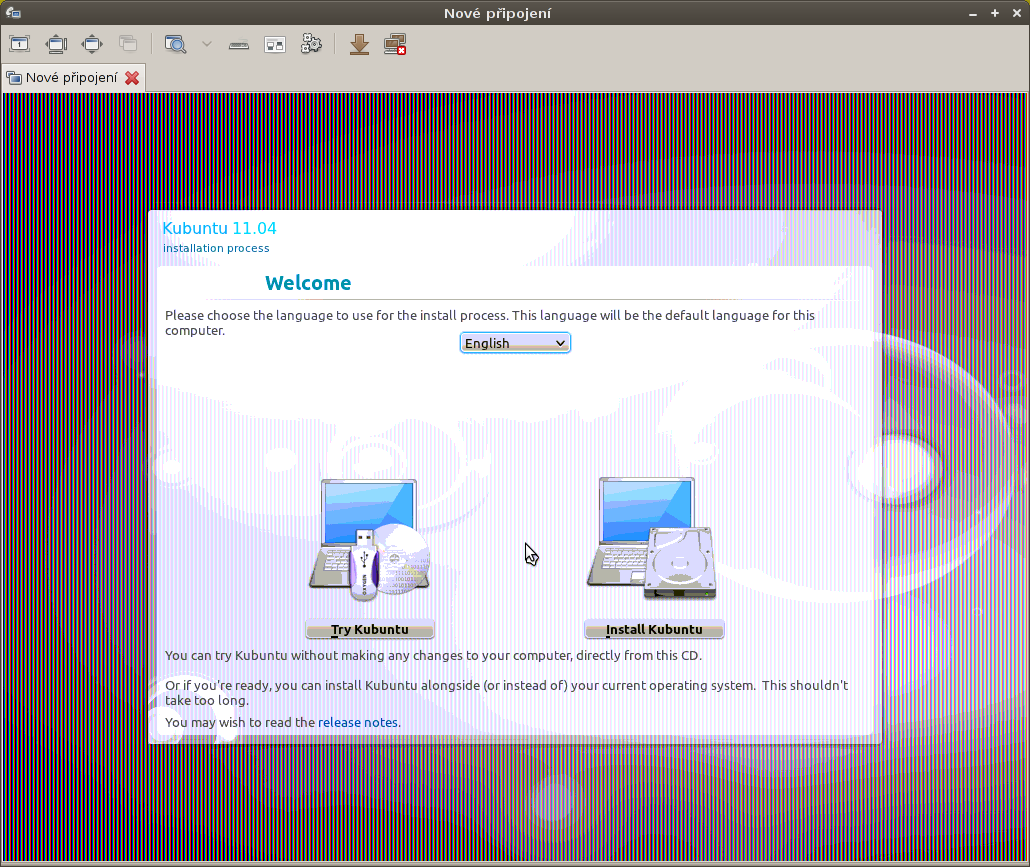The width and height of the screenshot is (1030, 867).
Task: Close the Nové připojení tab
Action: tap(132, 78)
